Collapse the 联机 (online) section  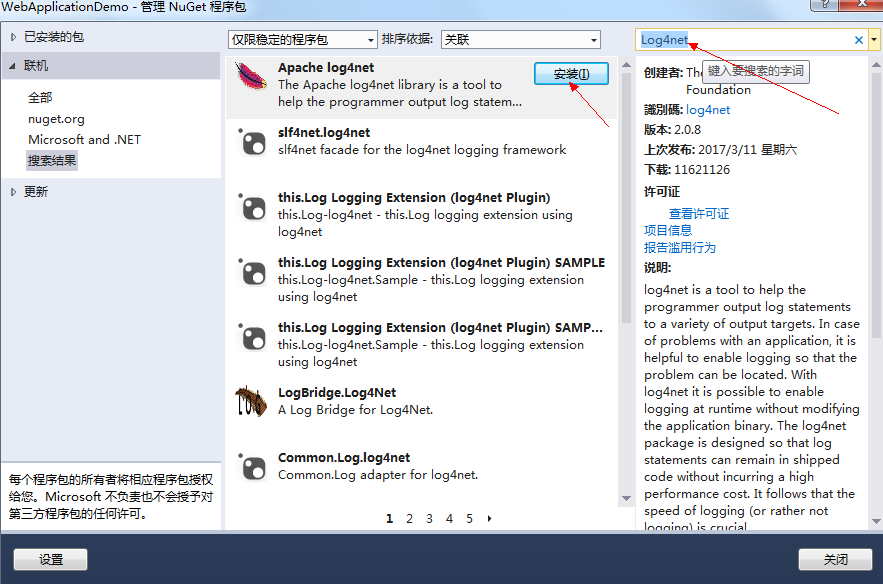pos(12,66)
